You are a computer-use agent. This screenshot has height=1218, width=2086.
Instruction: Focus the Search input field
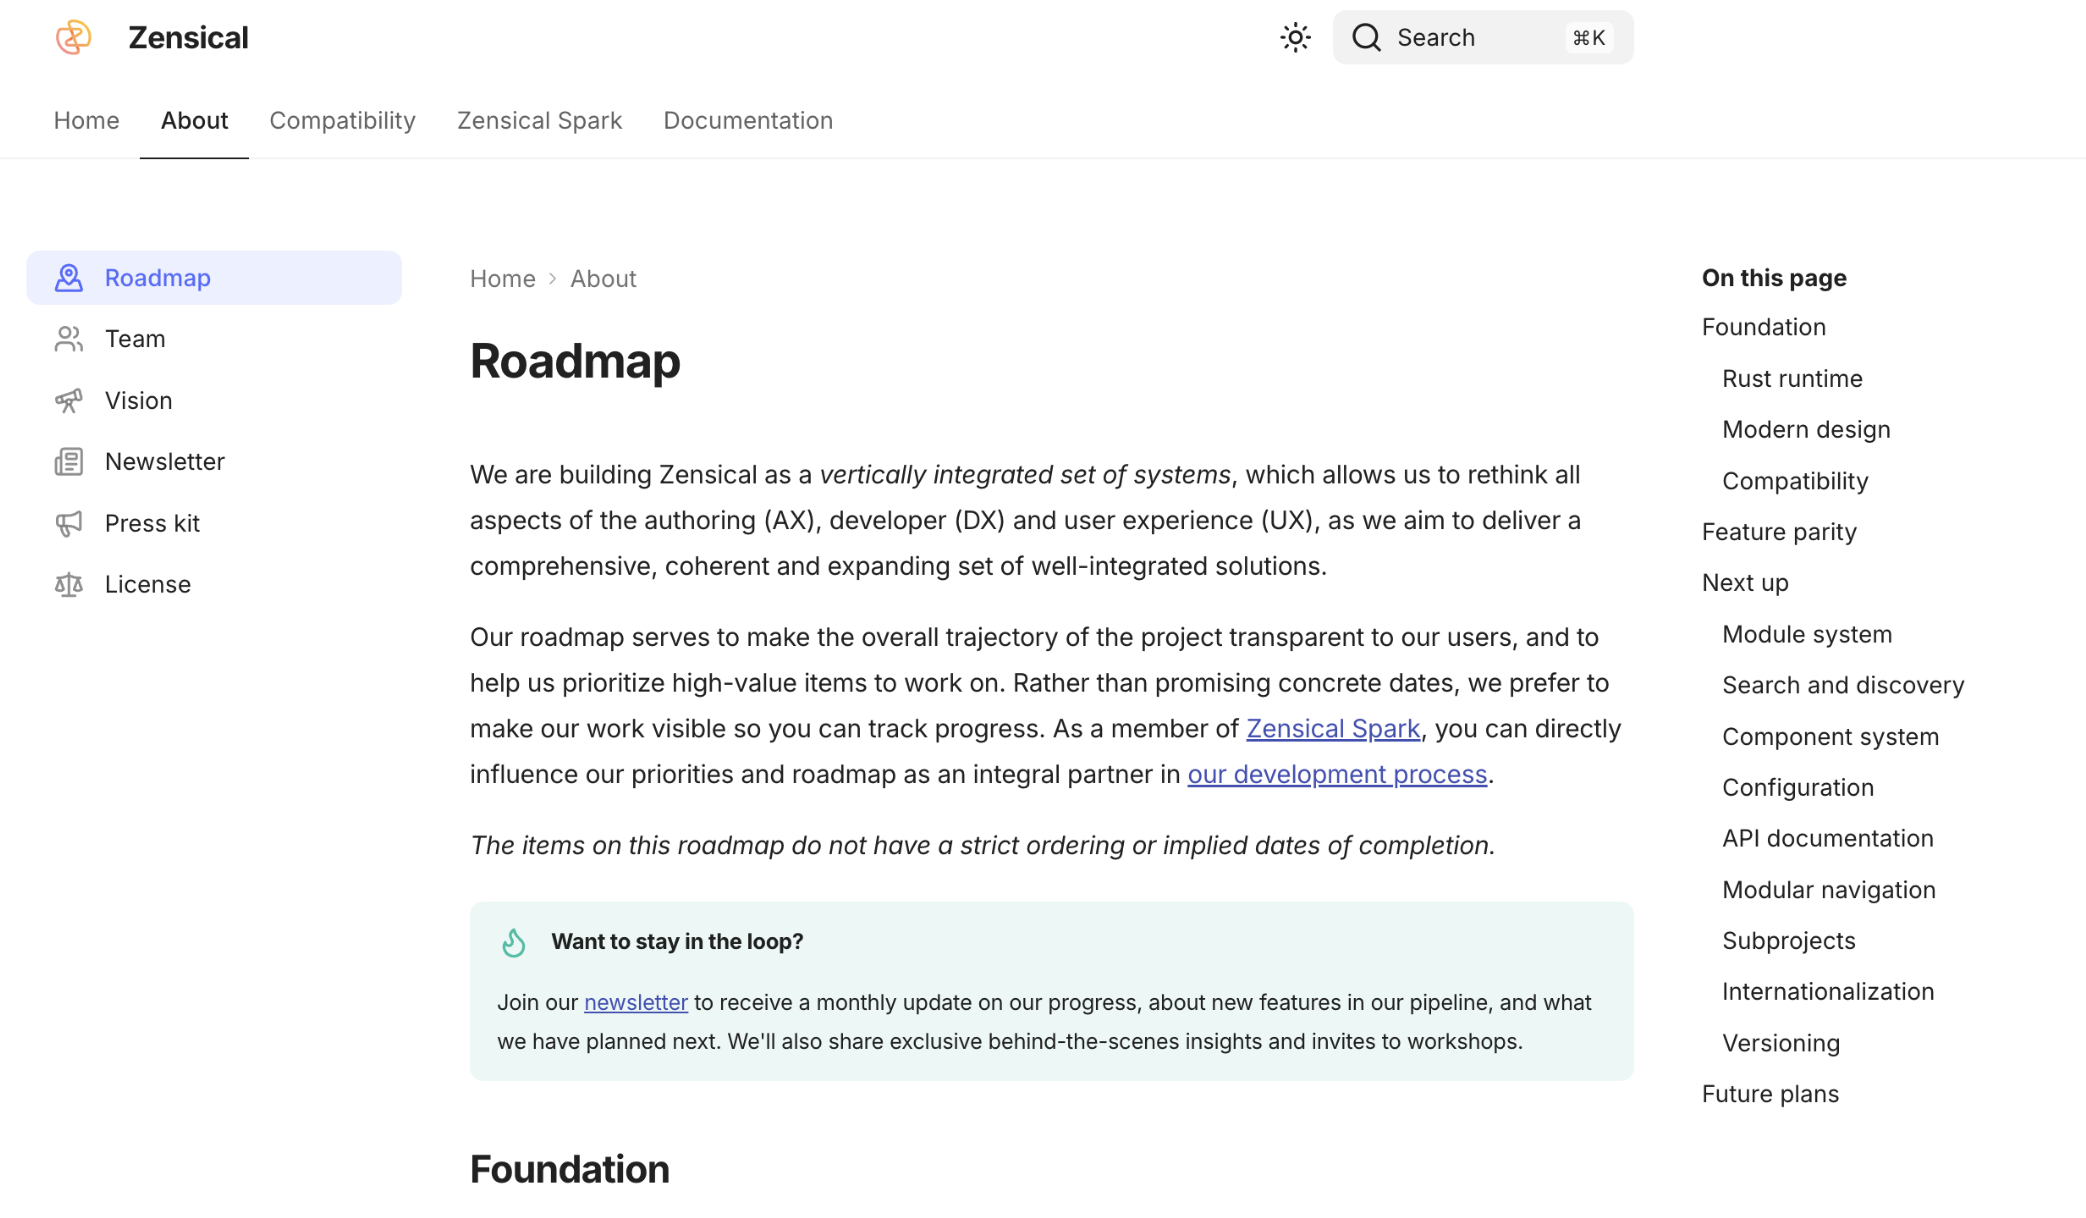point(1480,38)
